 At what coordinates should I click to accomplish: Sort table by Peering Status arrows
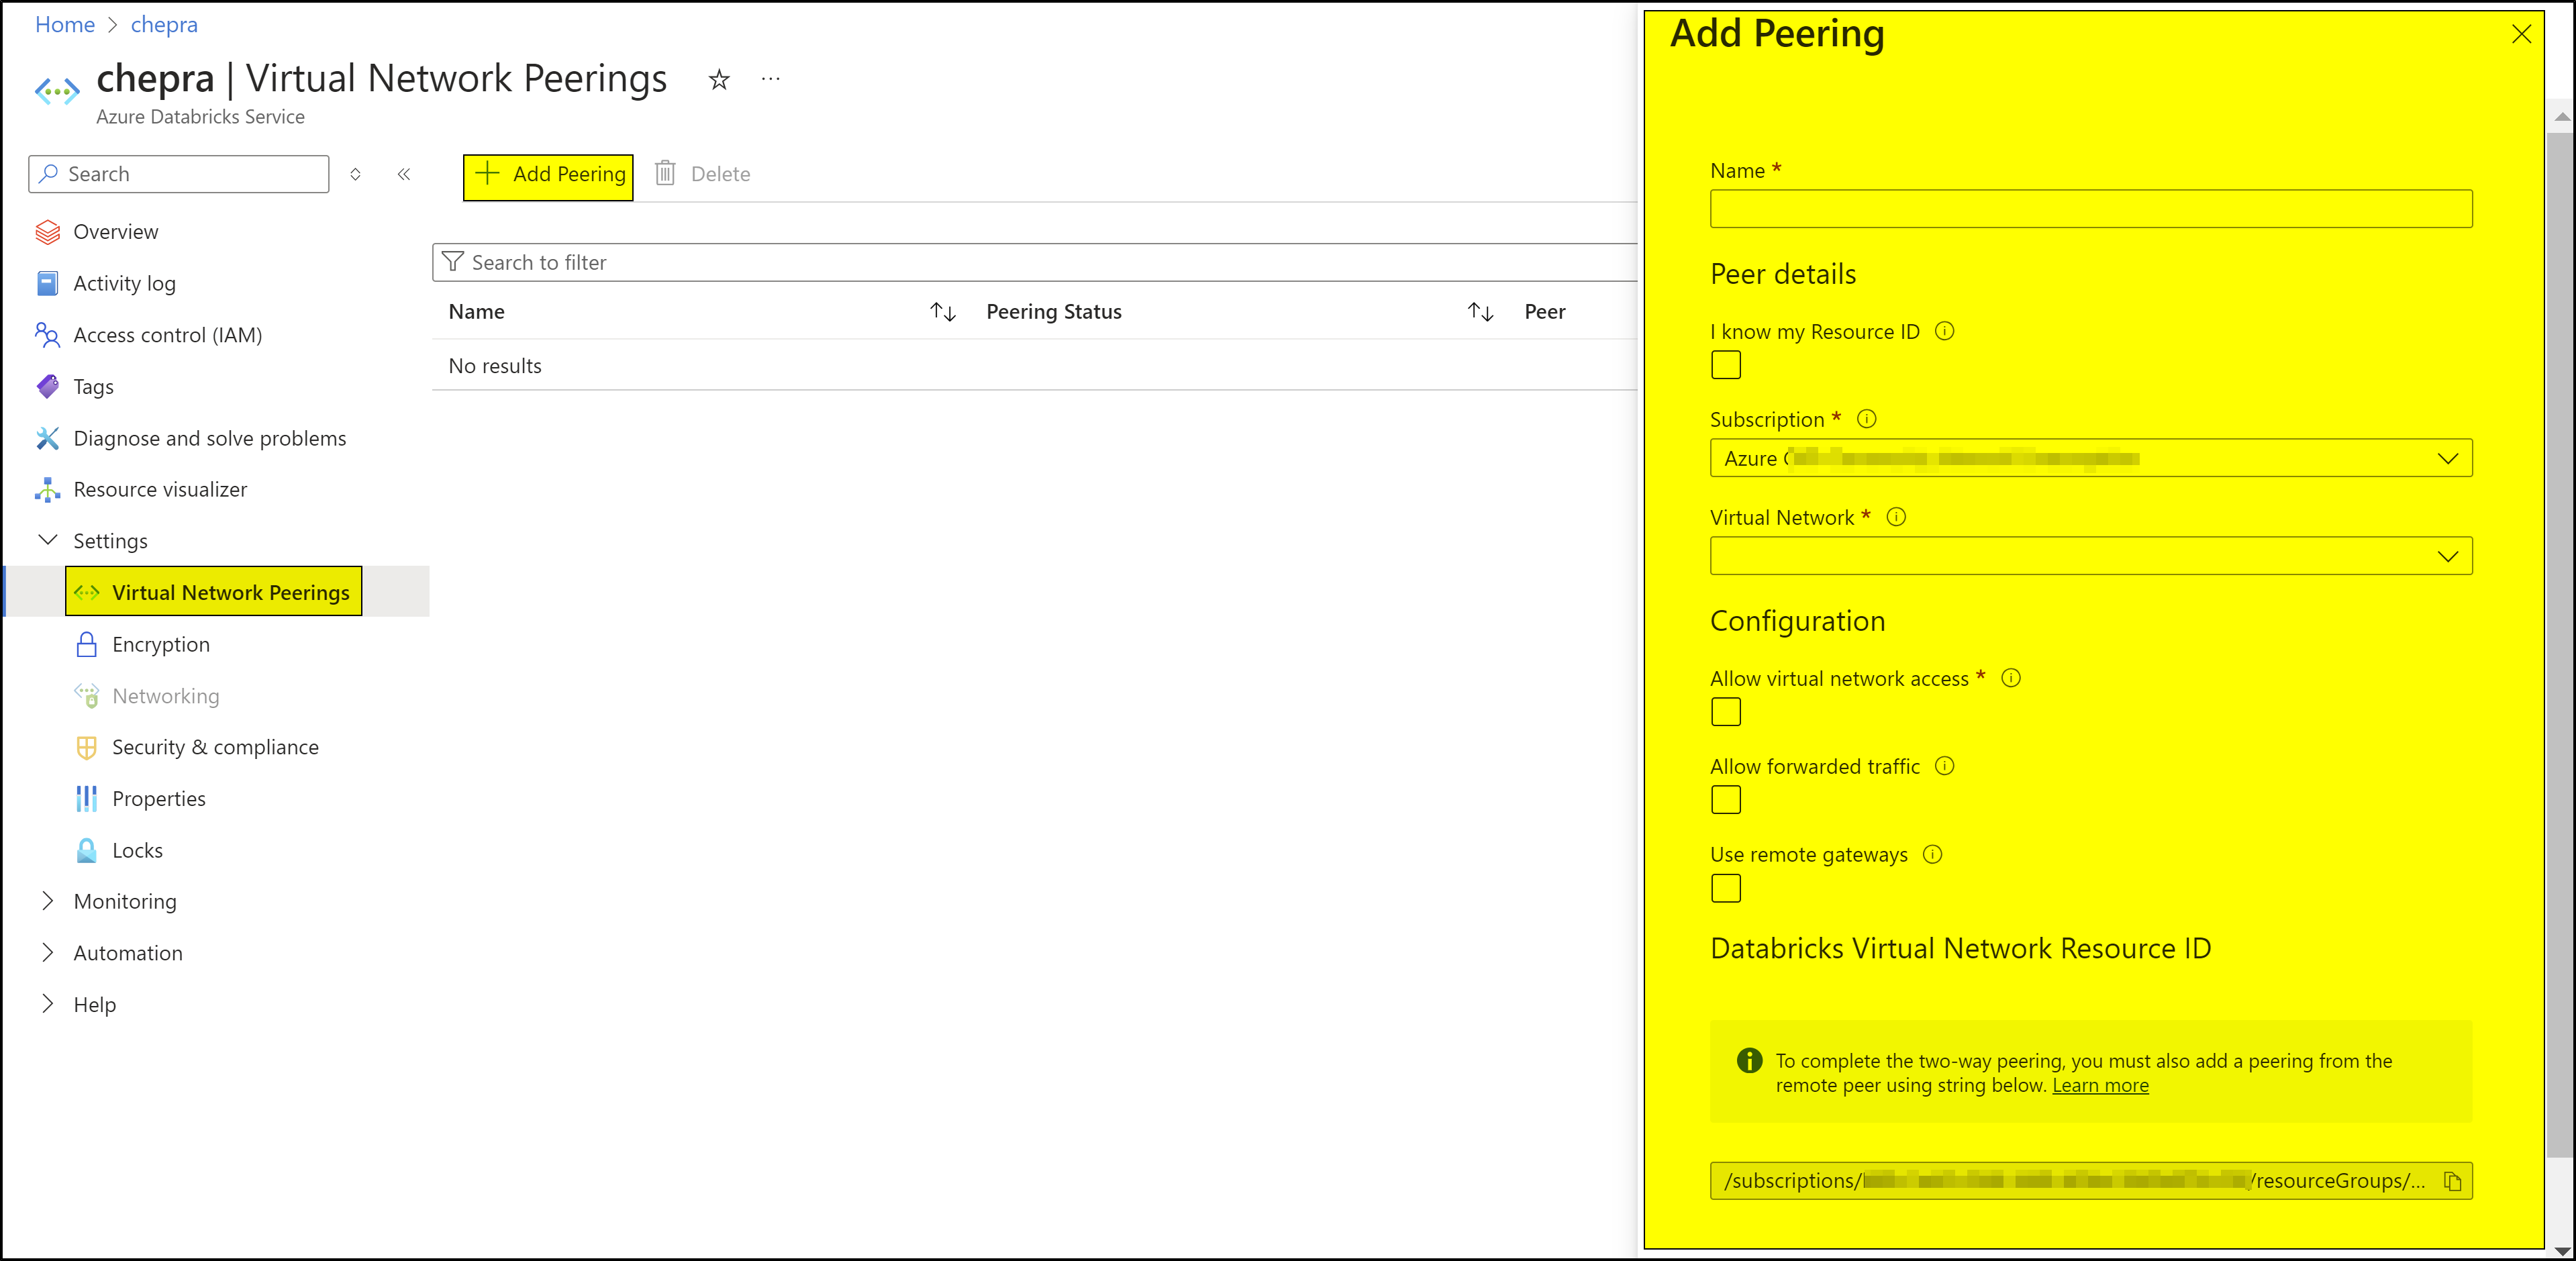[1481, 312]
